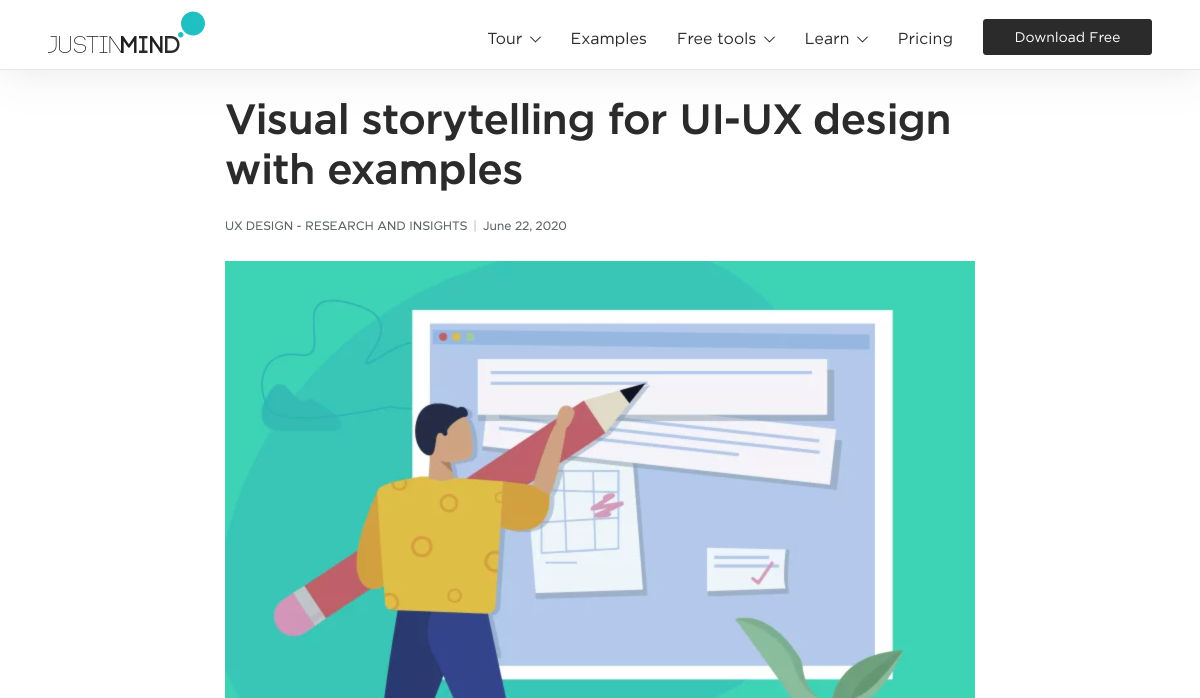Open the article hero illustration
The image size is (1200, 698).
tap(600, 479)
